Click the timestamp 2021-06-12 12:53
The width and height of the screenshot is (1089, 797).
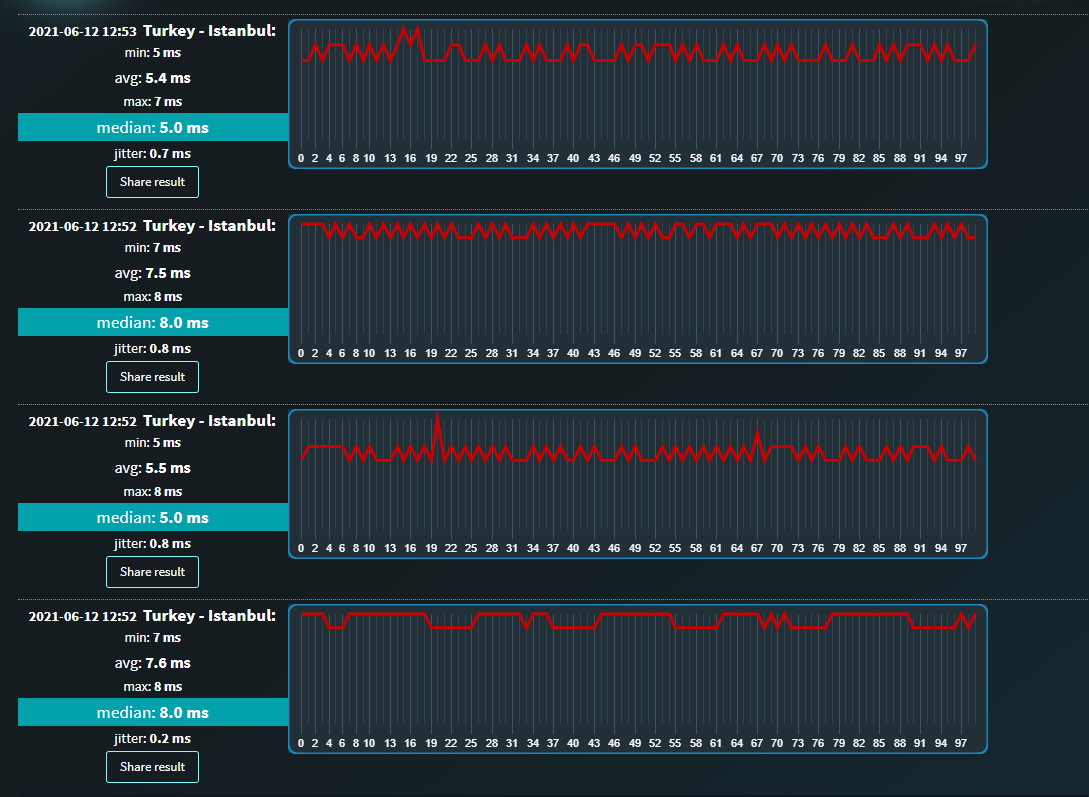83,31
